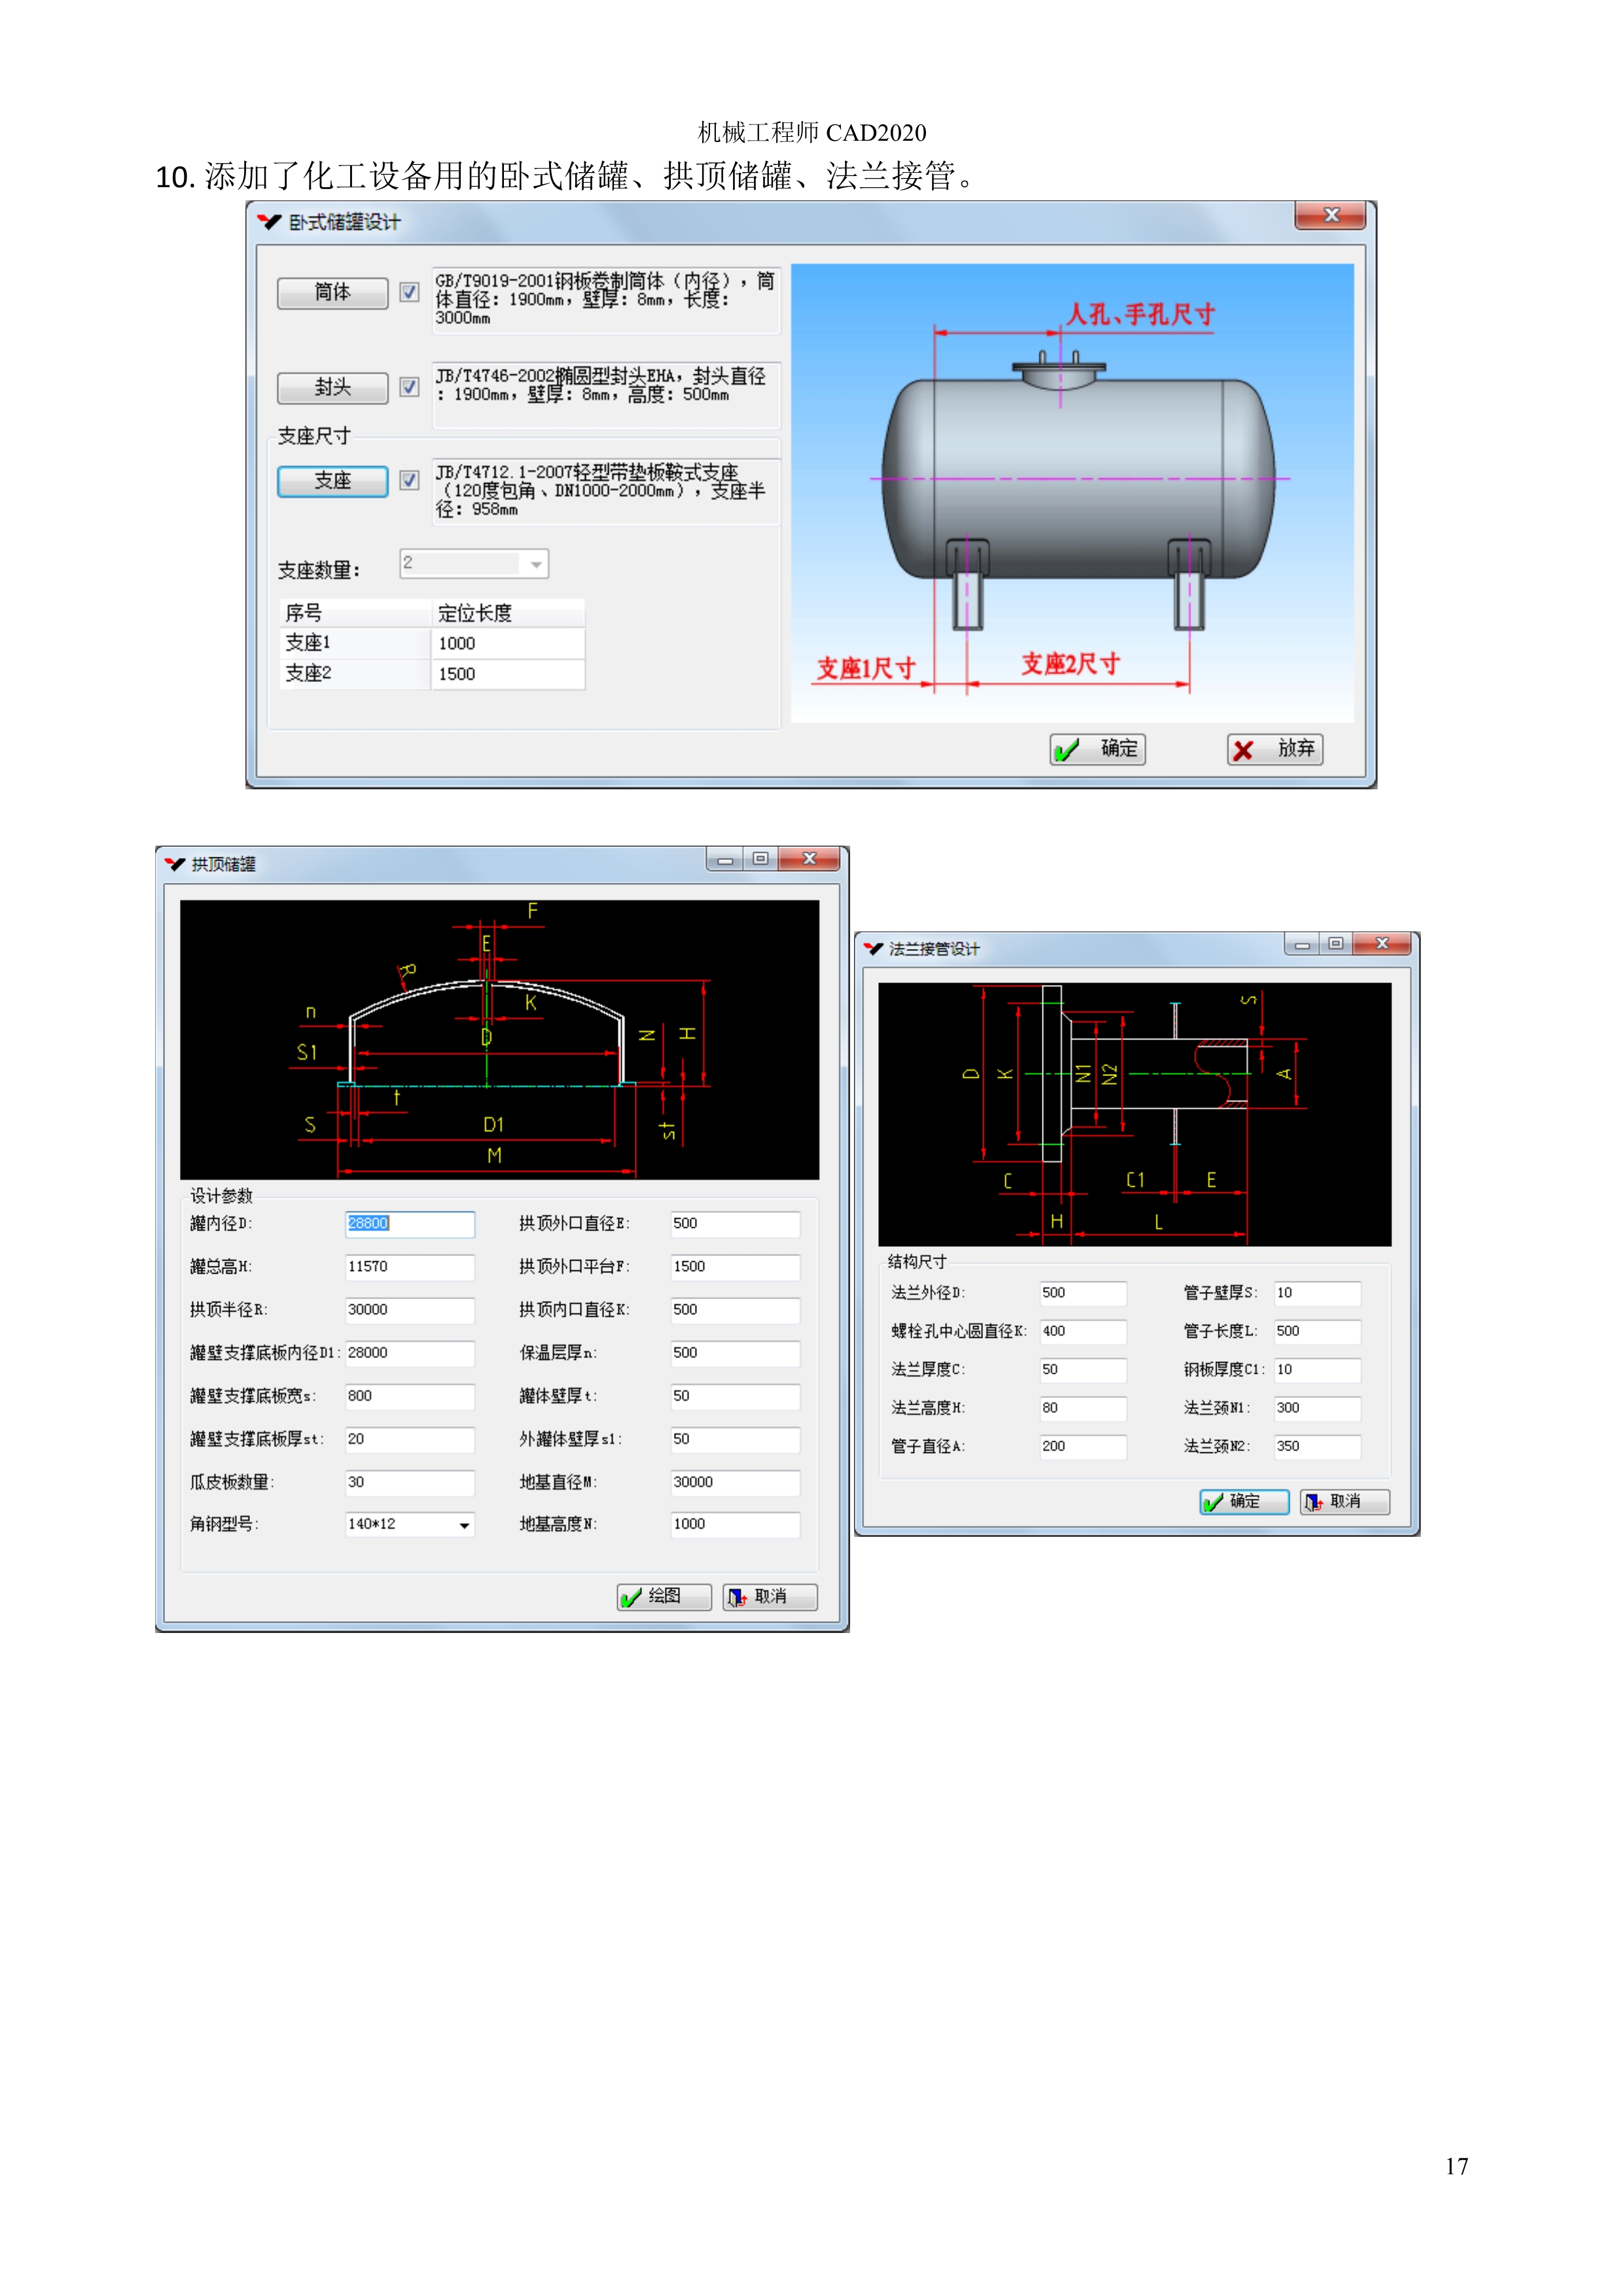This screenshot has width=1623, height=2296.
Task: Click the 绘图 checkmark button
Action: [x=664, y=1596]
